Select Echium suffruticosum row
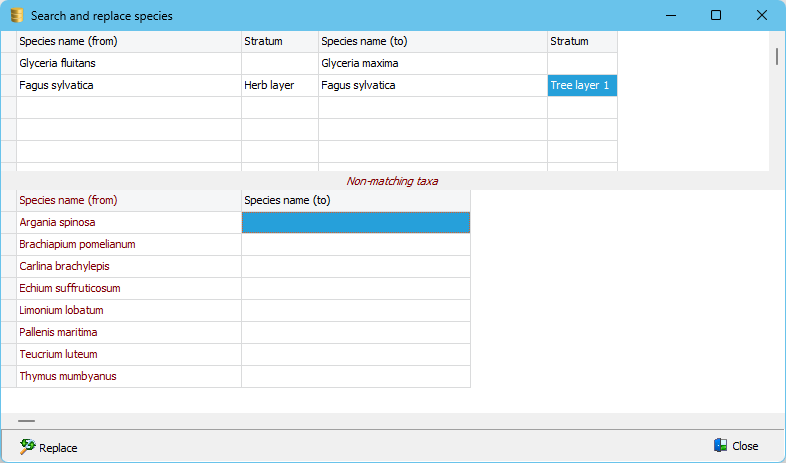The width and height of the screenshot is (786, 463). (129, 289)
